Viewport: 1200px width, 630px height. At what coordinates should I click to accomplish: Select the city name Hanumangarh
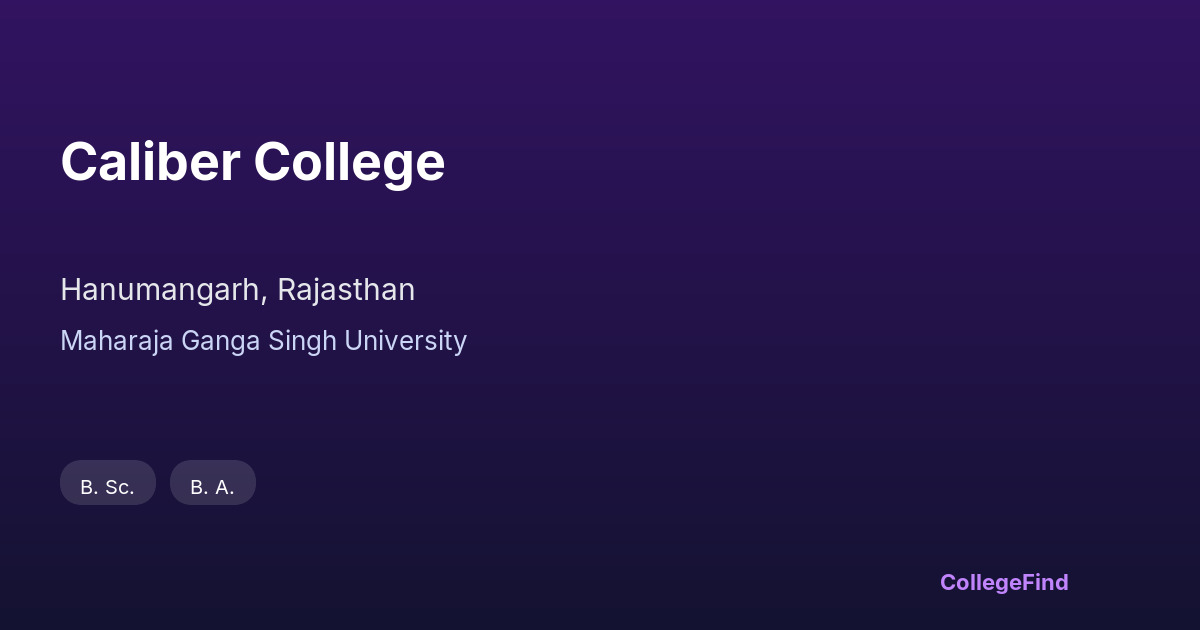(x=162, y=290)
